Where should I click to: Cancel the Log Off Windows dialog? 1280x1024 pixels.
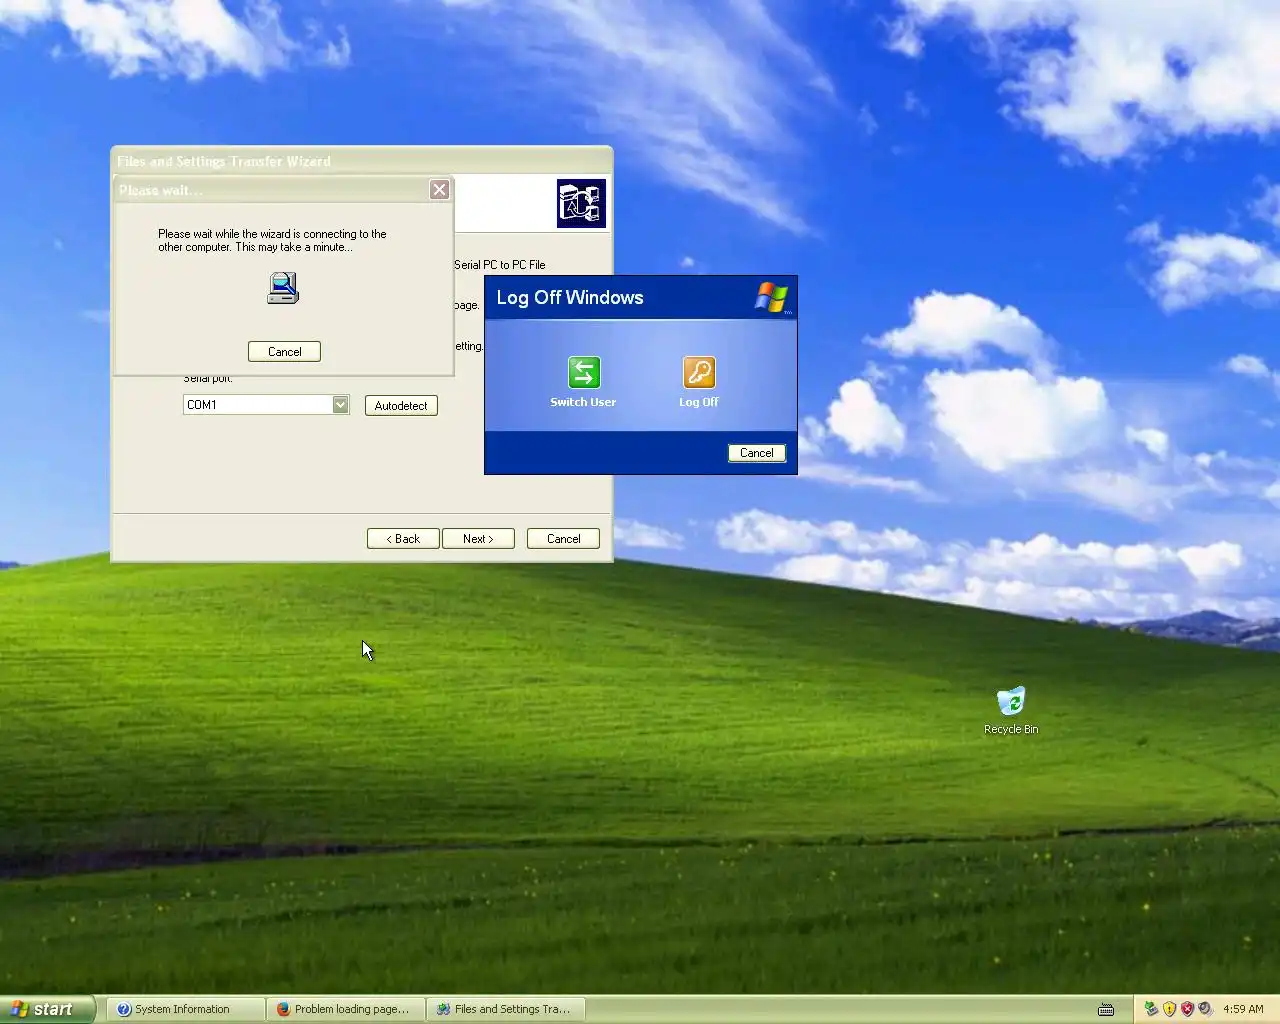[757, 453]
